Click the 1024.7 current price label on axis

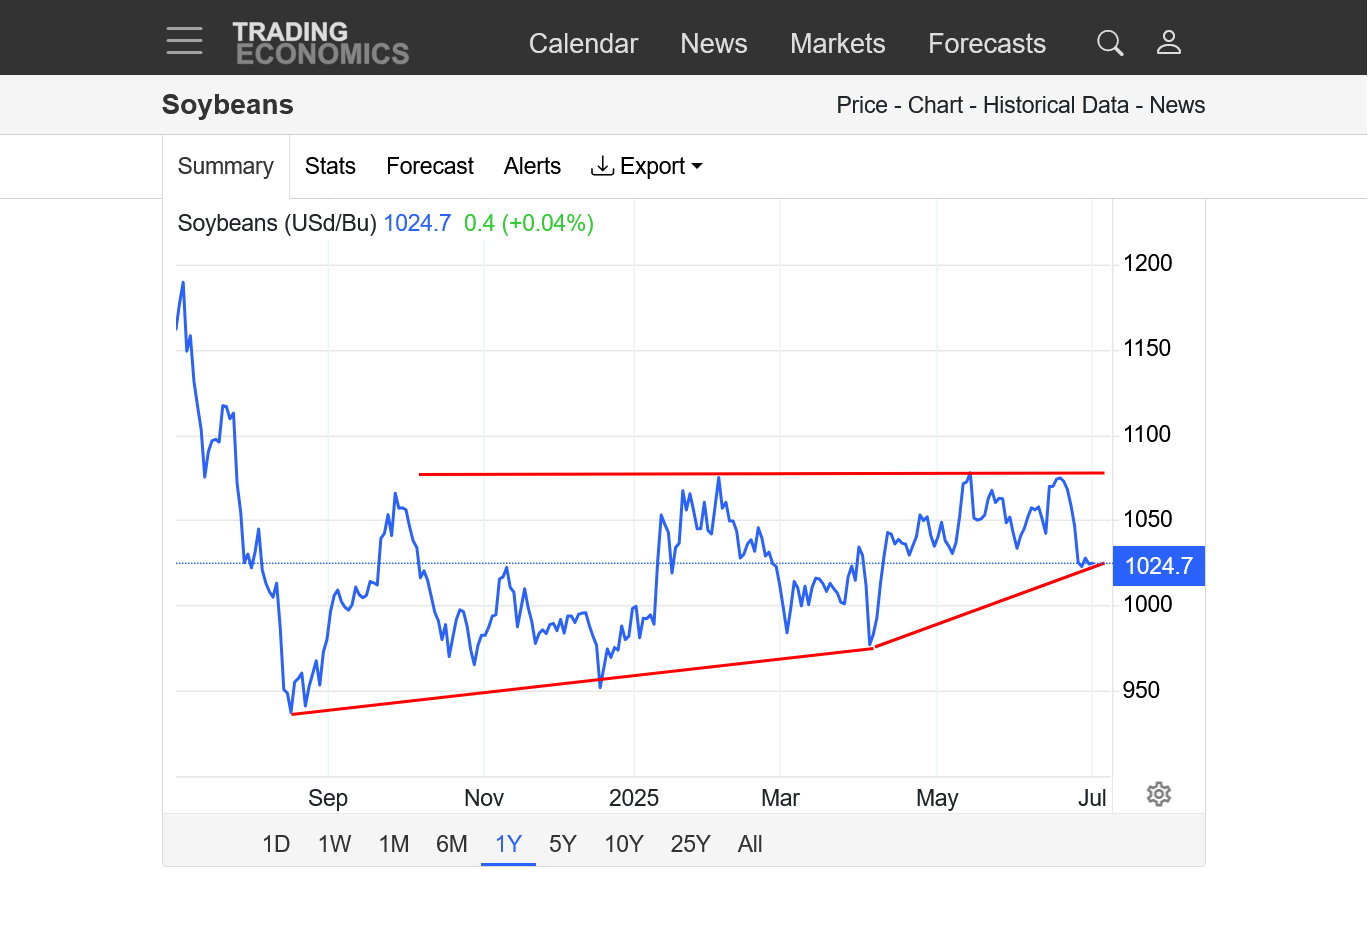[1159, 566]
